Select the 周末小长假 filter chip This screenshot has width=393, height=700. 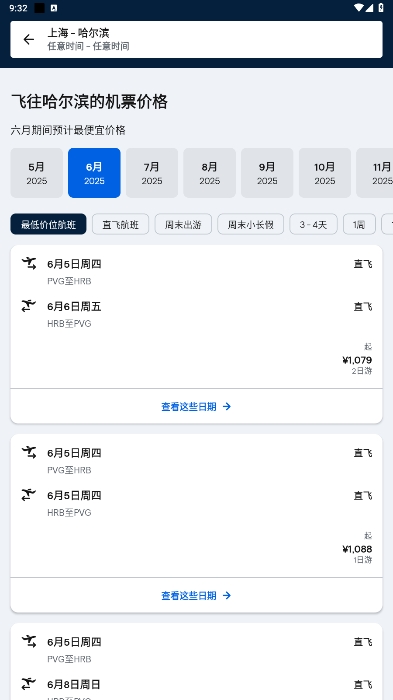tap(251, 224)
